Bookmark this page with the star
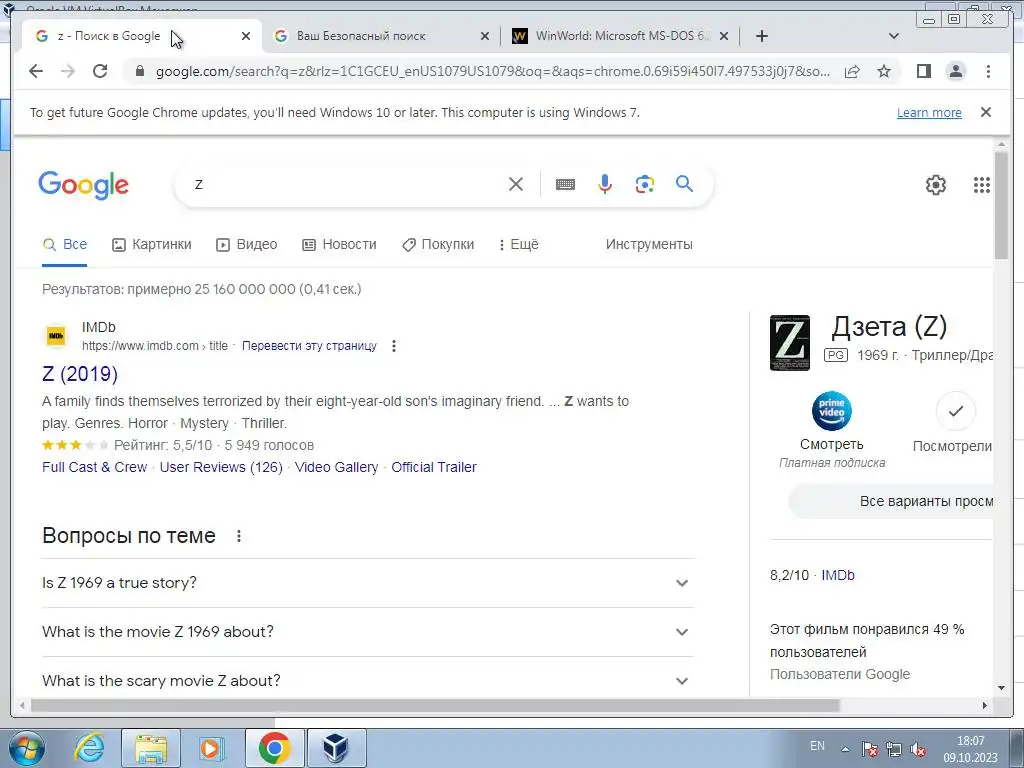 tap(884, 71)
